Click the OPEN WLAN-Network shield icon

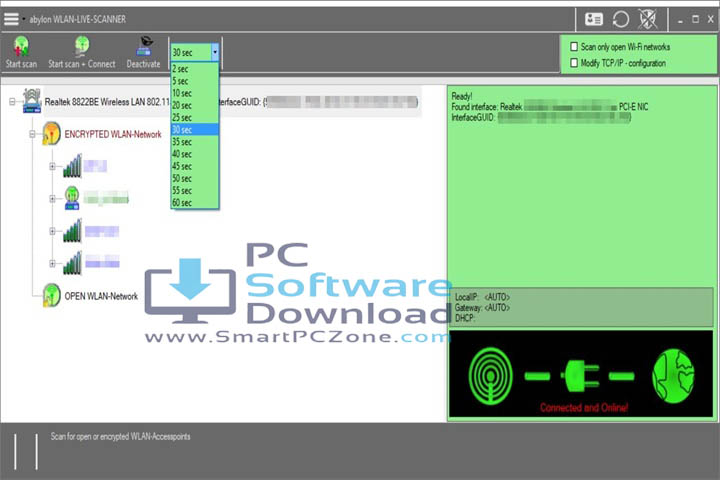(x=51, y=295)
